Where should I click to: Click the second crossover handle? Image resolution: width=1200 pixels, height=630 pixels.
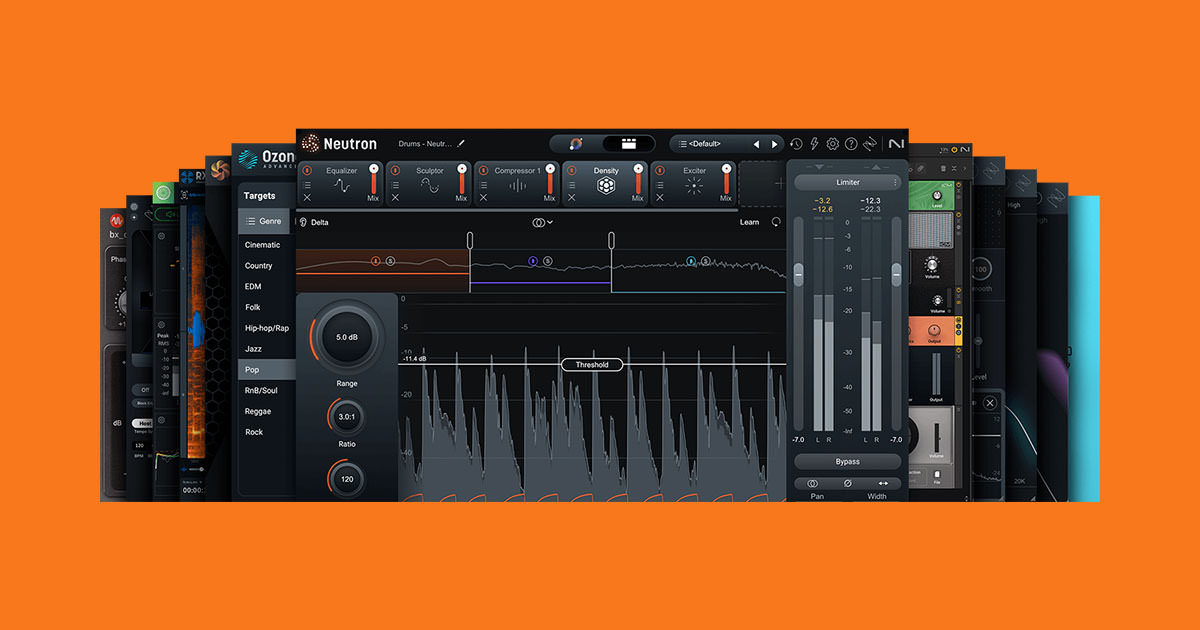[x=611, y=241]
